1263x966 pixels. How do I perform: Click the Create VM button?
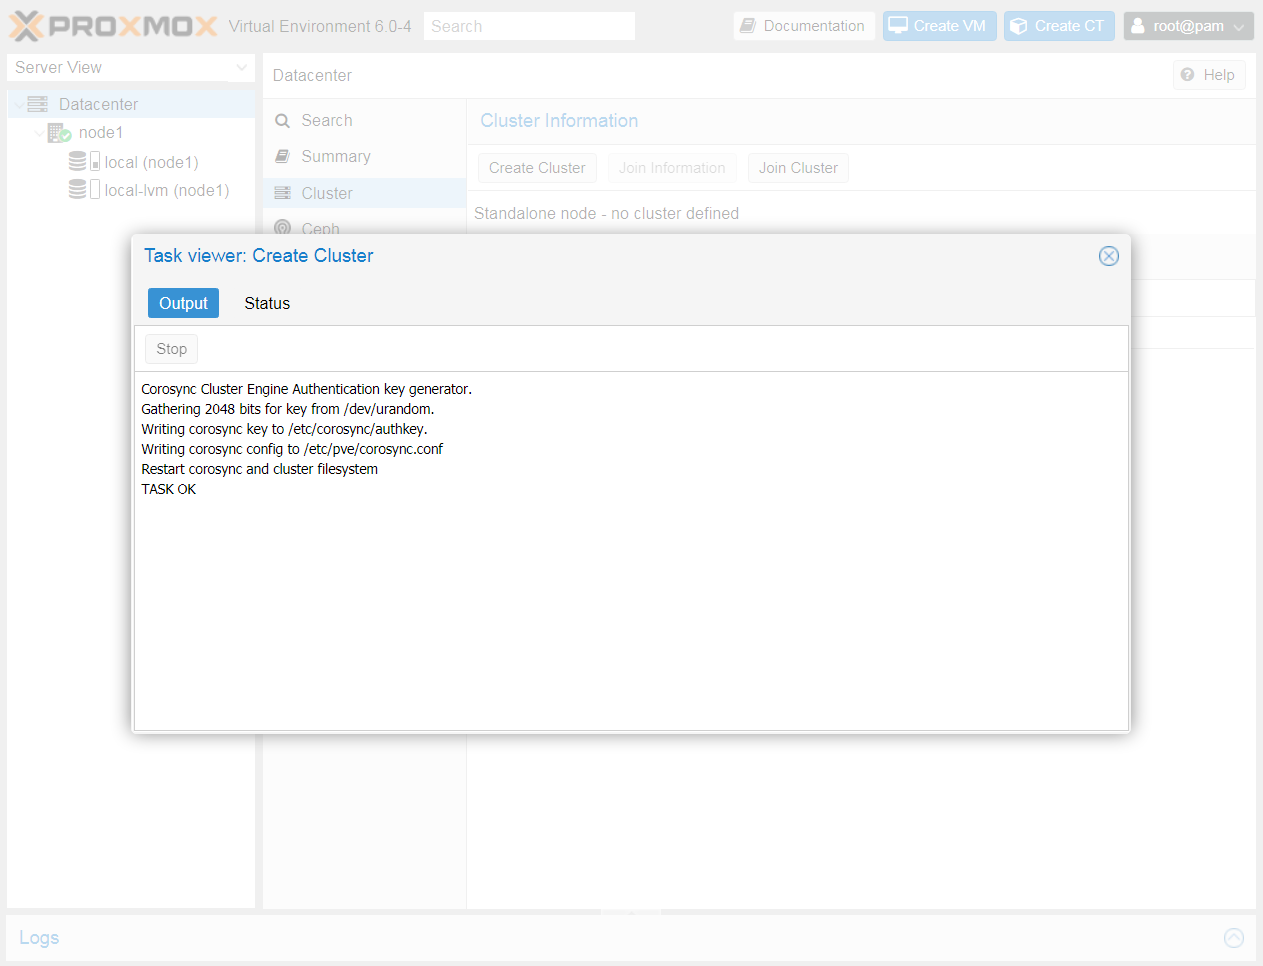pyautogui.click(x=939, y=26)
